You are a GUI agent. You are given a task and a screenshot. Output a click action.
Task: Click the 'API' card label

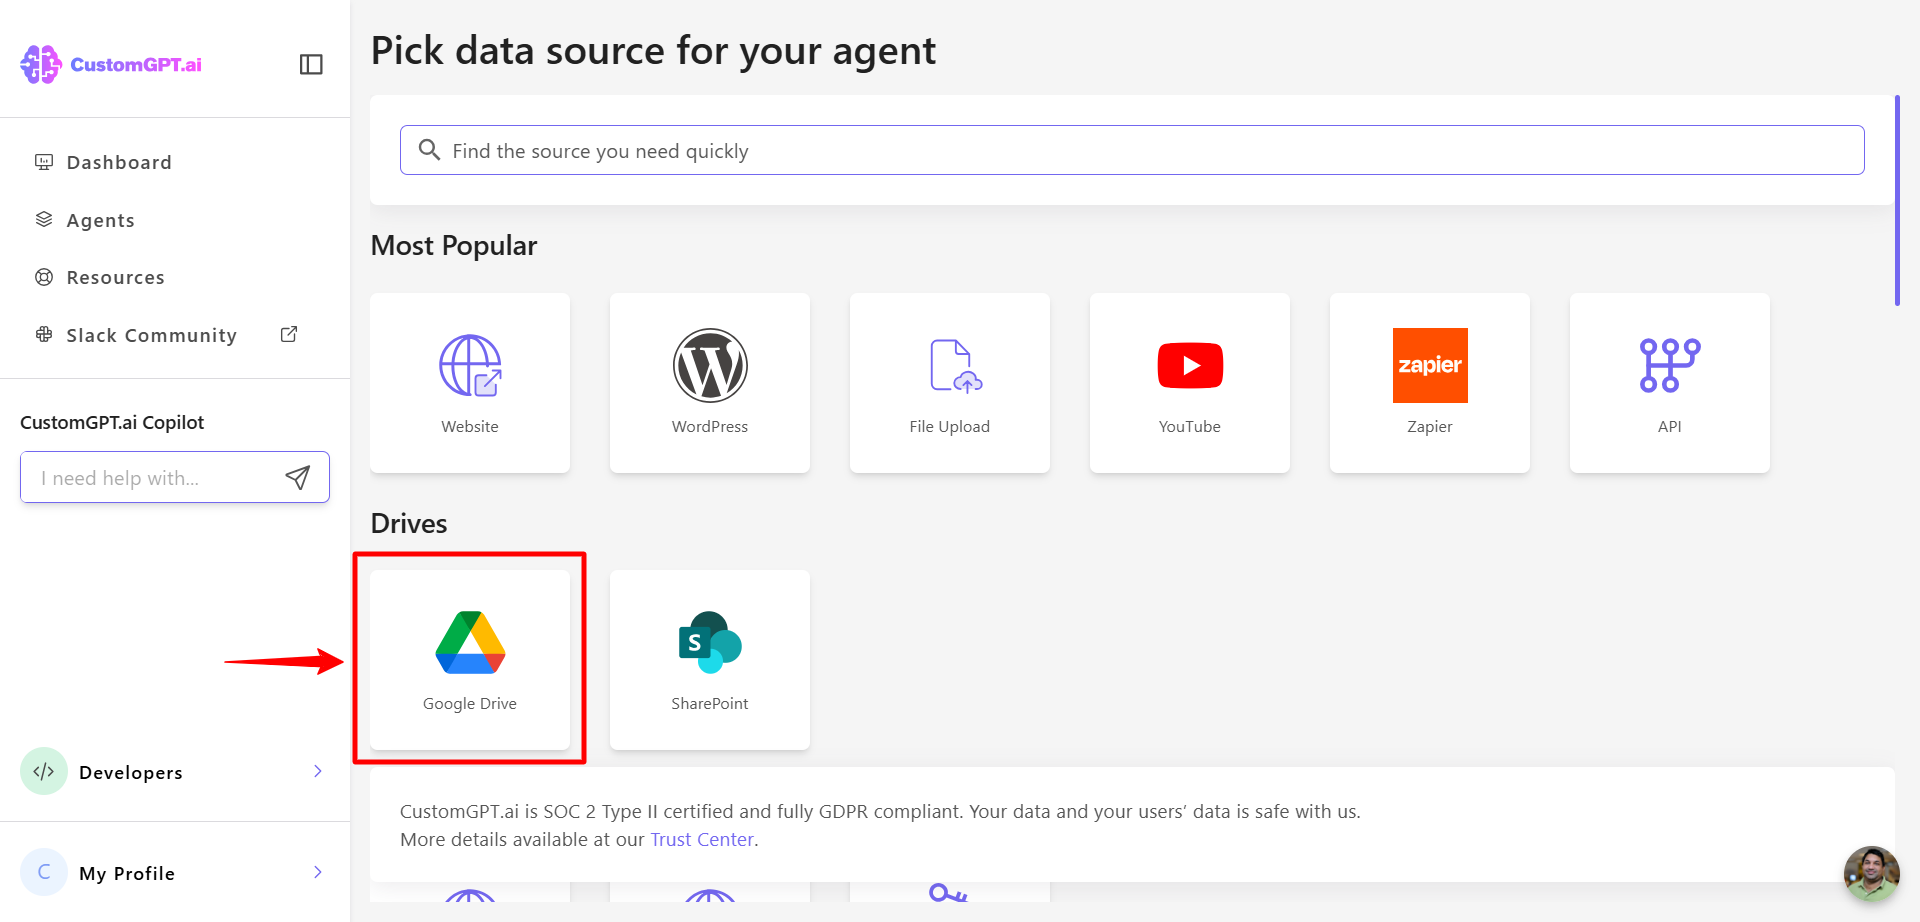(x=1670, y=426)
